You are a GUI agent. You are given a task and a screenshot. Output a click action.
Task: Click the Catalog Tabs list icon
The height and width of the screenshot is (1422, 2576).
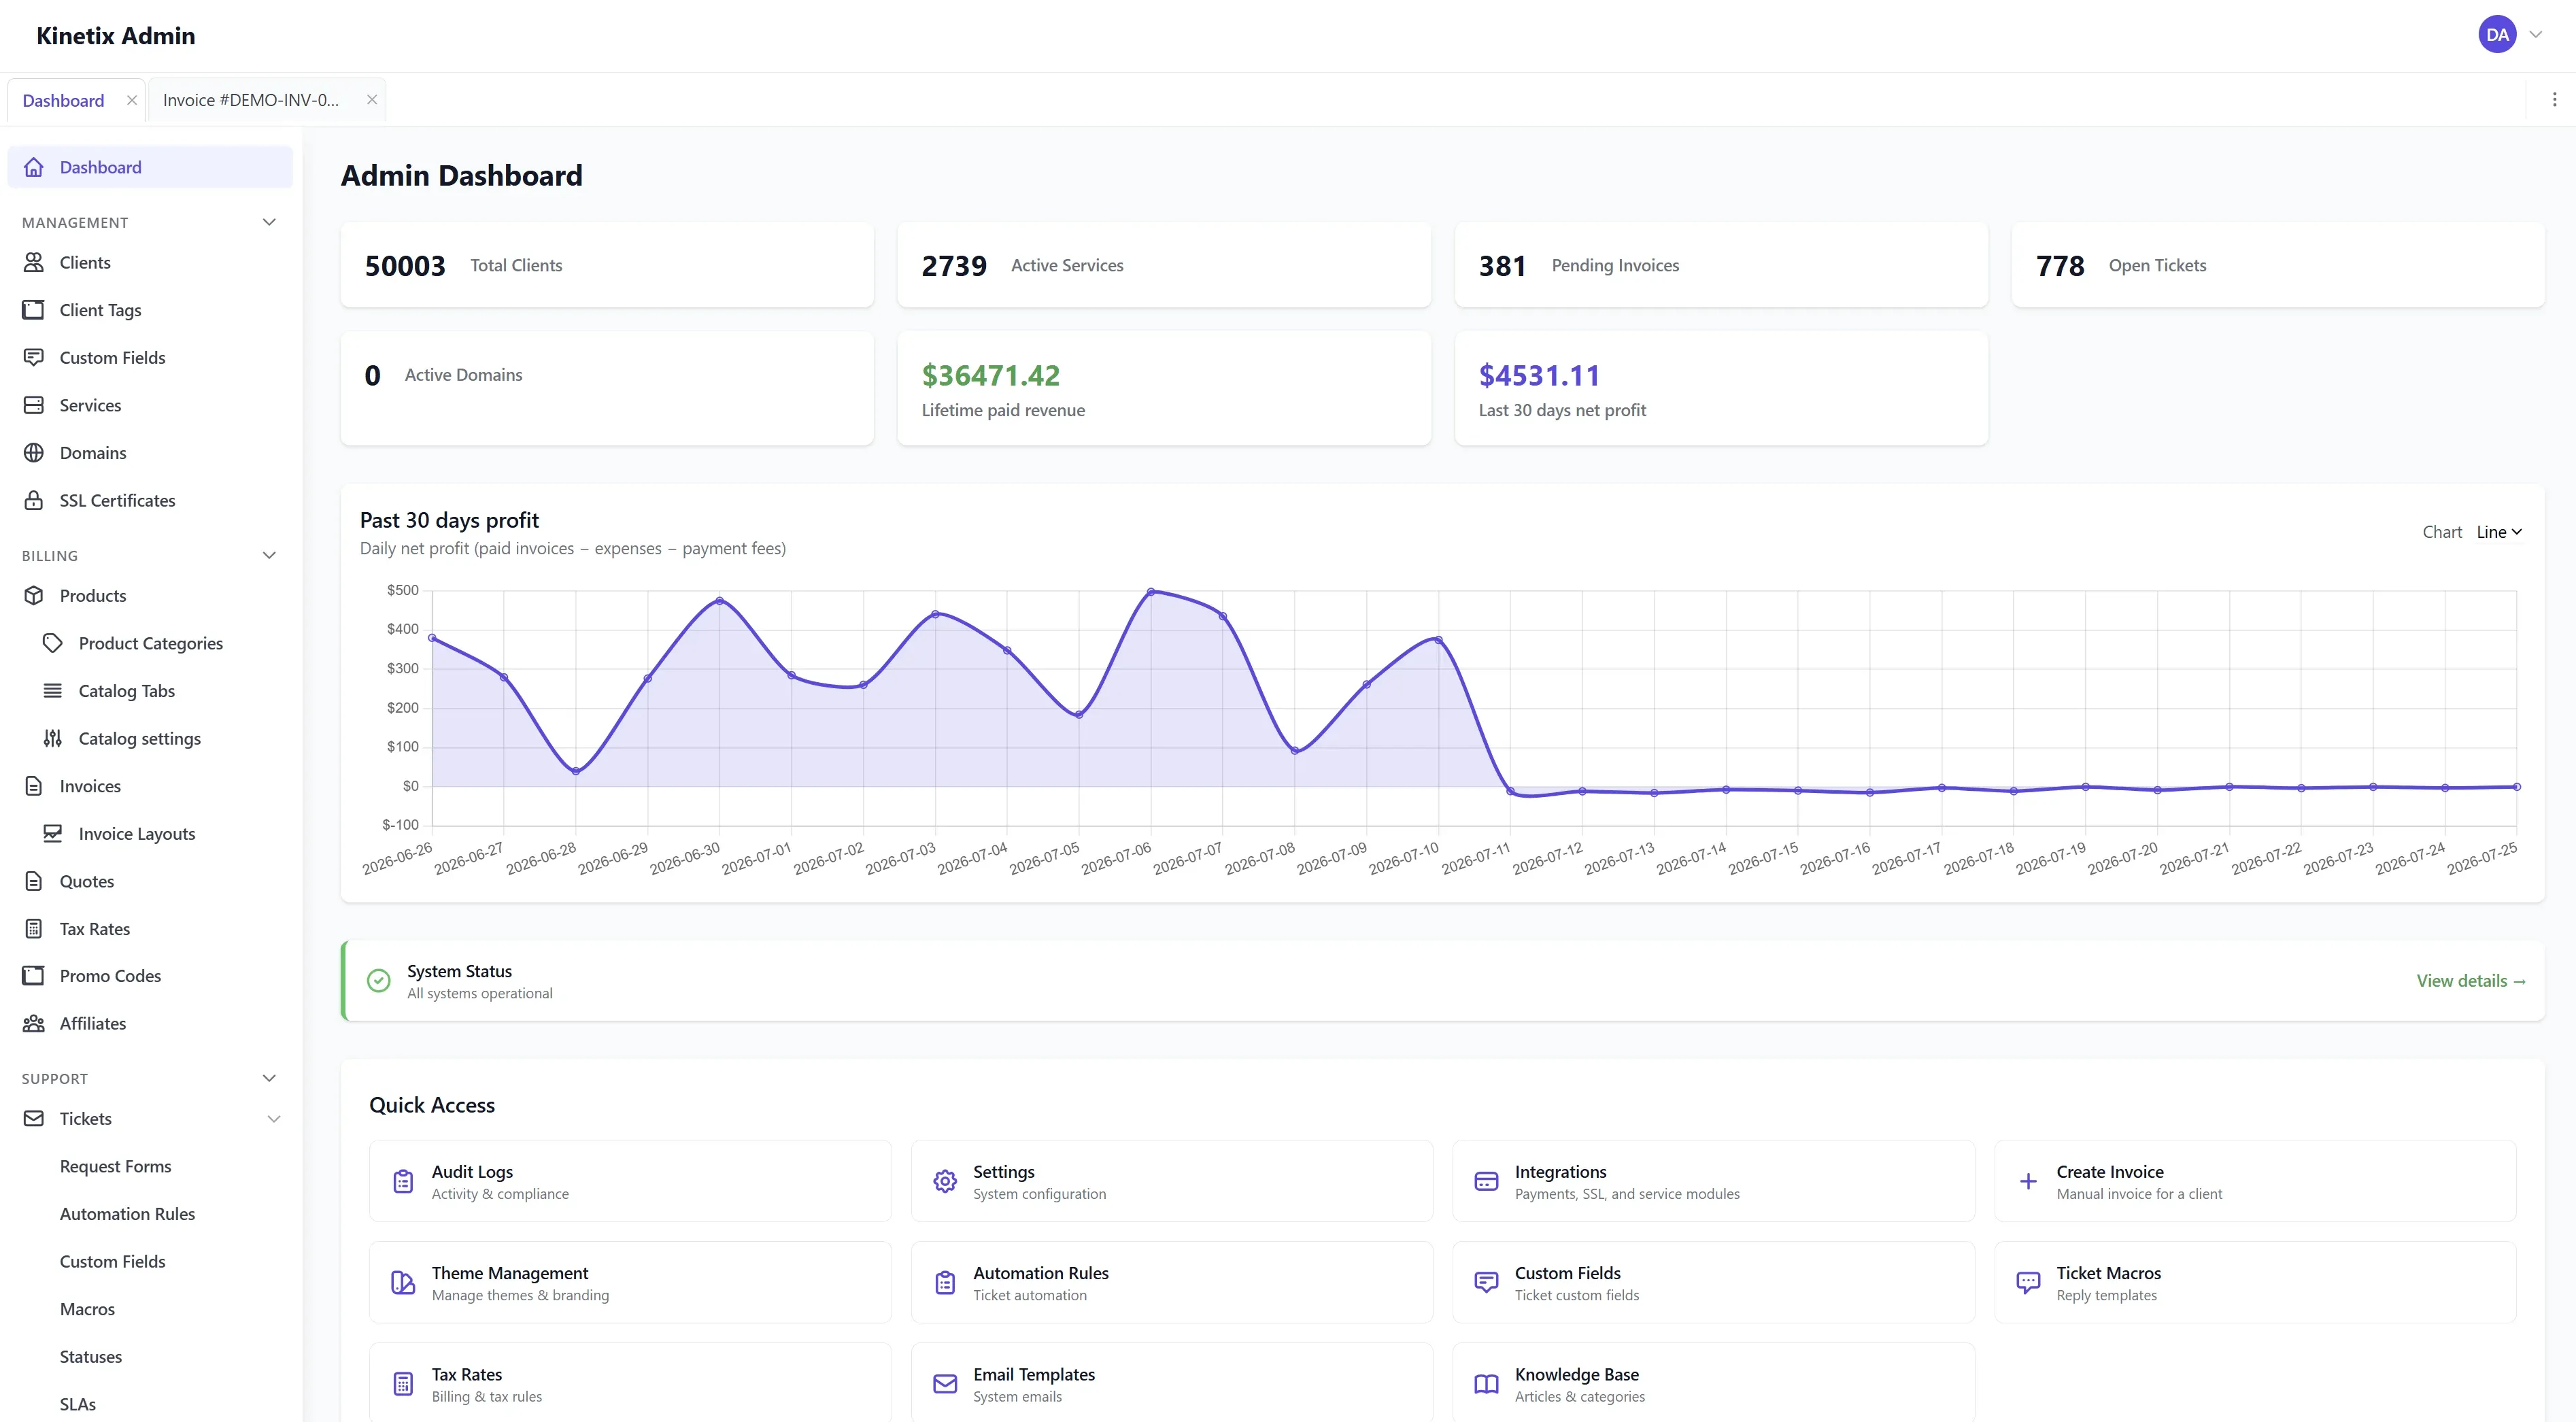click(53, 691)
